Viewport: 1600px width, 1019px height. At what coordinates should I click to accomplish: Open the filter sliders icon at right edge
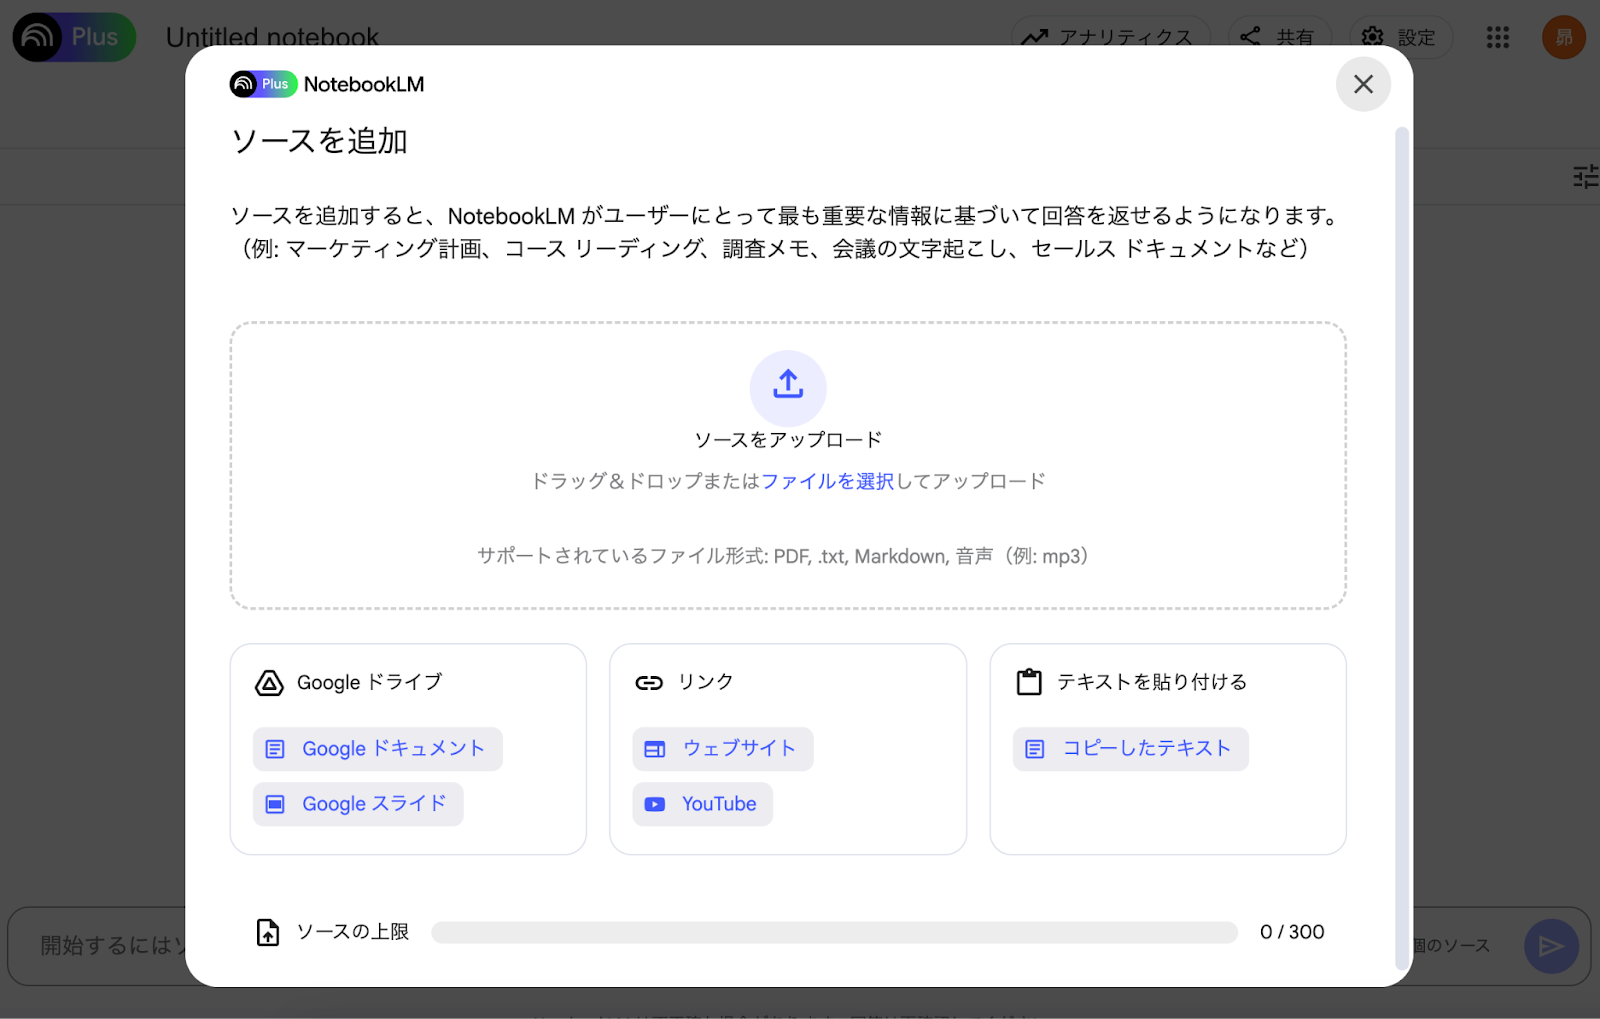1585,177
